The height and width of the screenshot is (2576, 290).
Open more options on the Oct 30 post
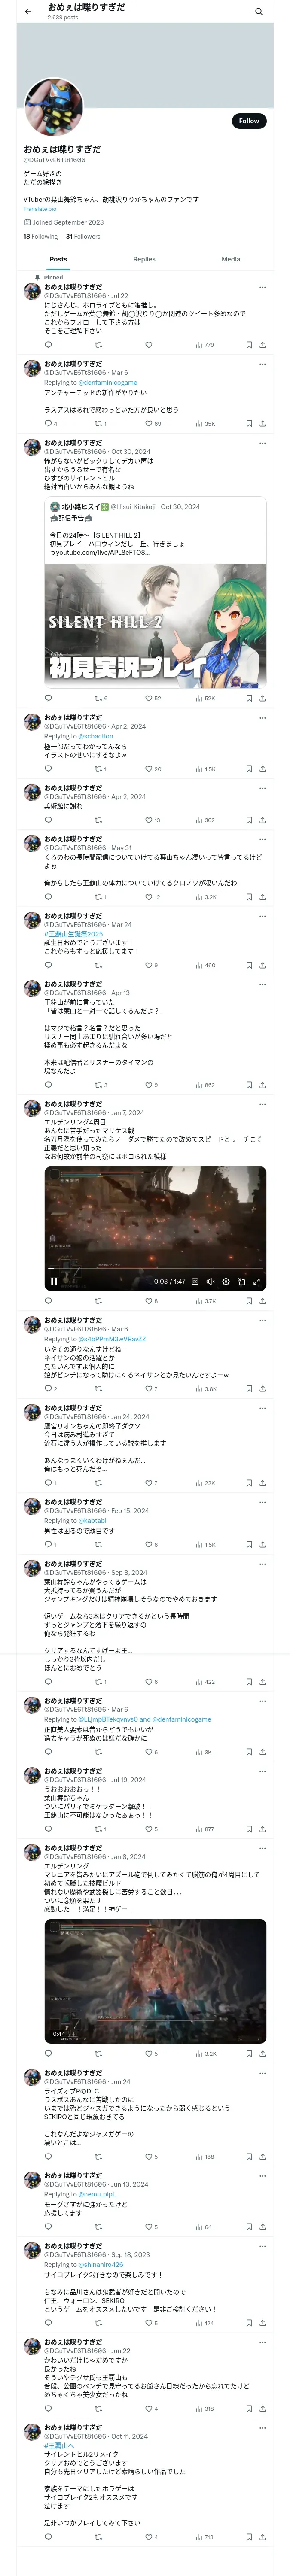tap(262, 443)
